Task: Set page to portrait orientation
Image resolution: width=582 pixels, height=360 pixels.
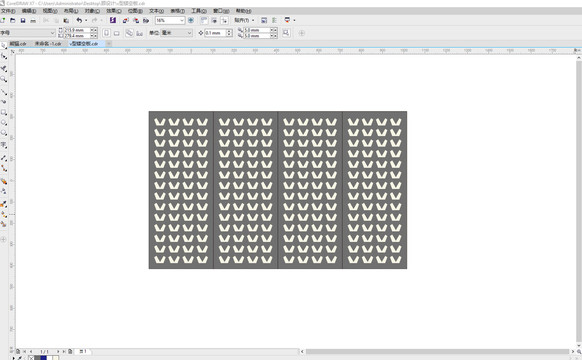Action: point(106,33)
